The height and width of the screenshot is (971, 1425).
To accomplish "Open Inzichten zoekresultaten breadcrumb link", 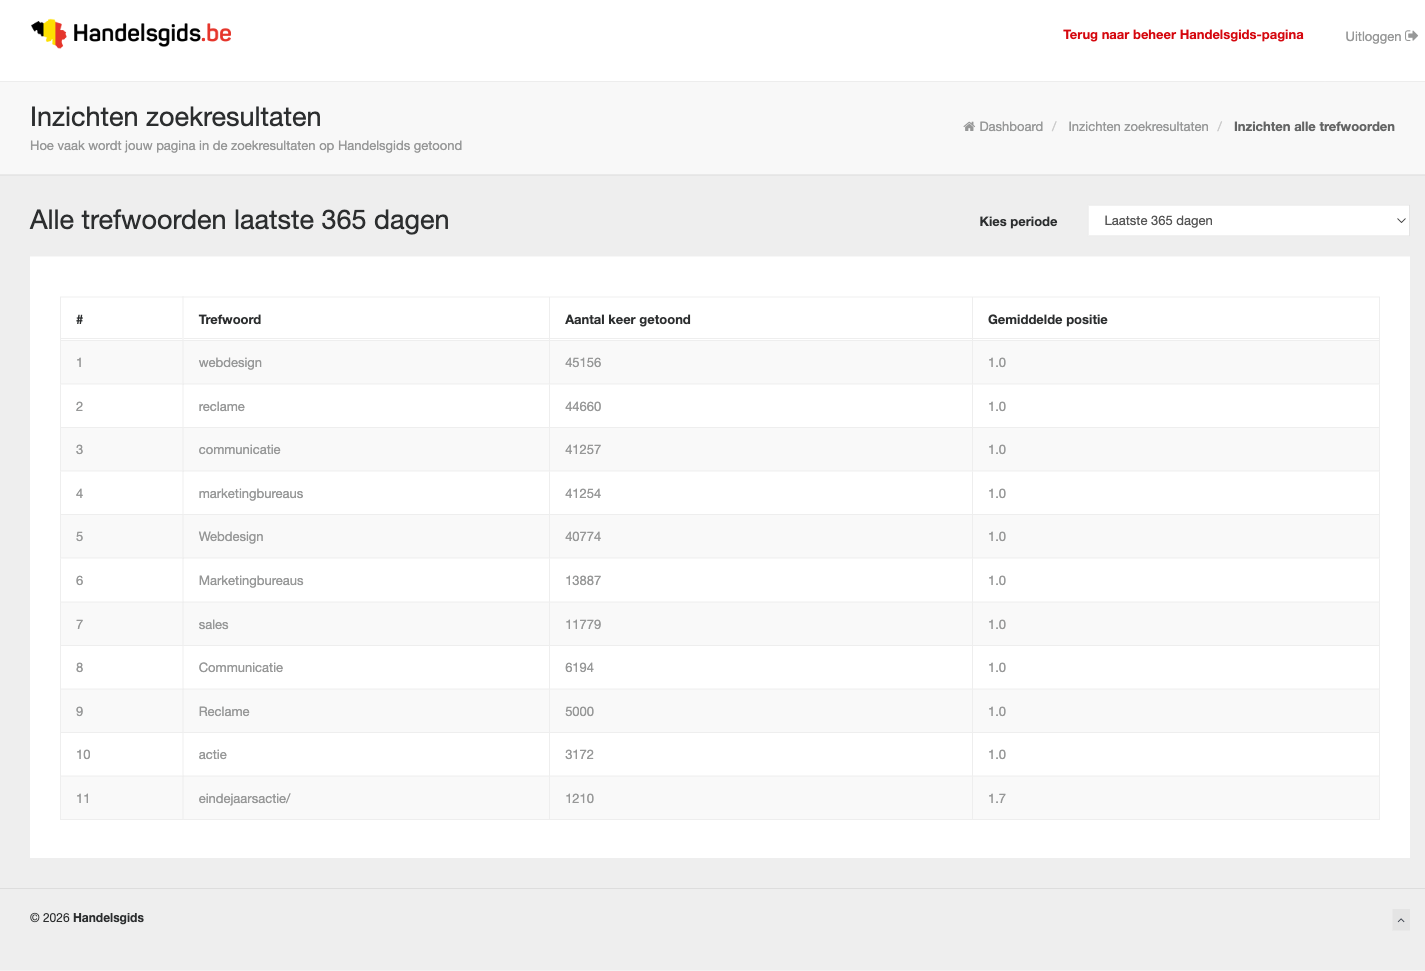I will click(x=1138, y=127).
